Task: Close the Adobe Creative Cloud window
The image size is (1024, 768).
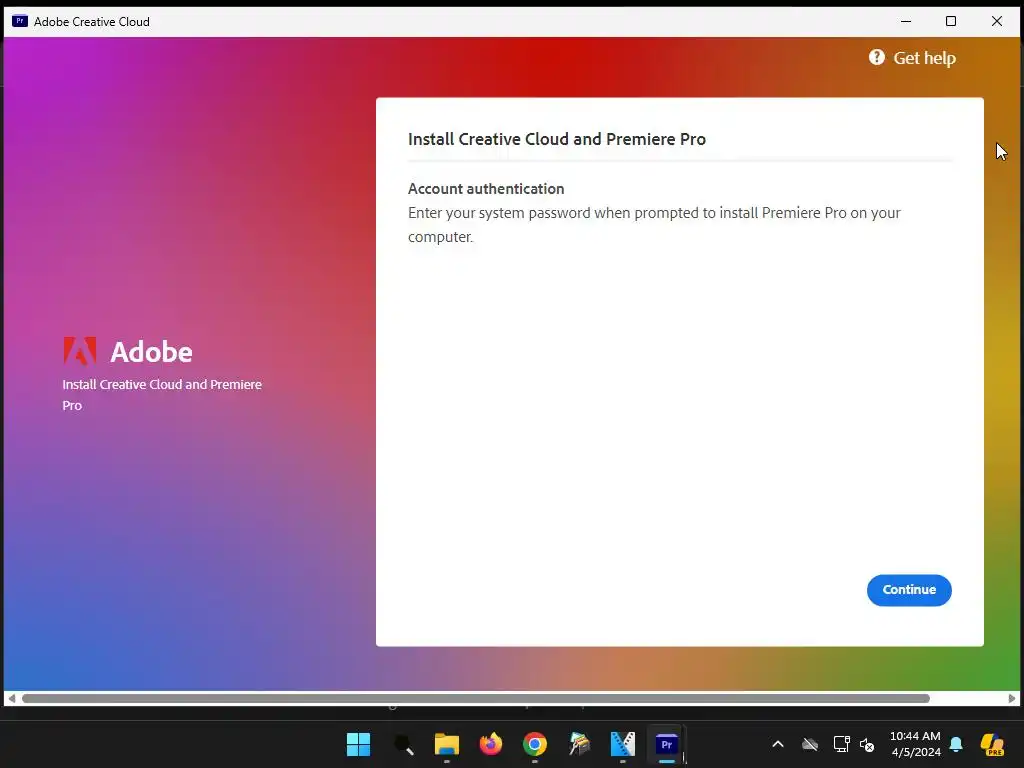Action: pos(997,22)
